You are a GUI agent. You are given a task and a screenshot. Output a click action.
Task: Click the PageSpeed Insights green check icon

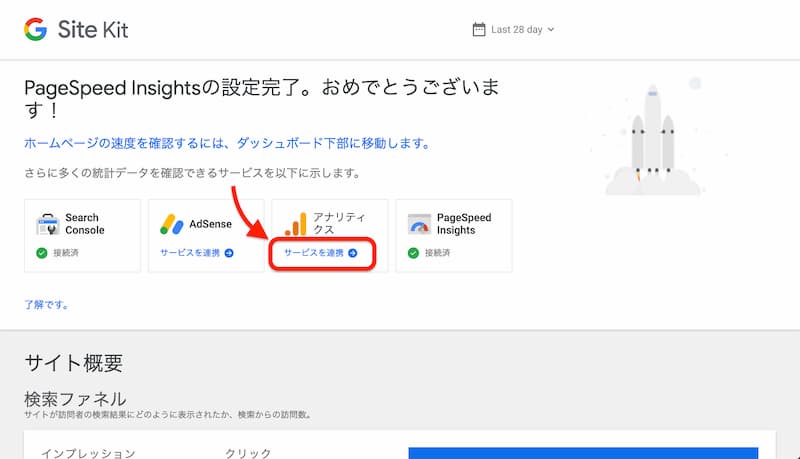pyautogui.click(x=413, y=253)
